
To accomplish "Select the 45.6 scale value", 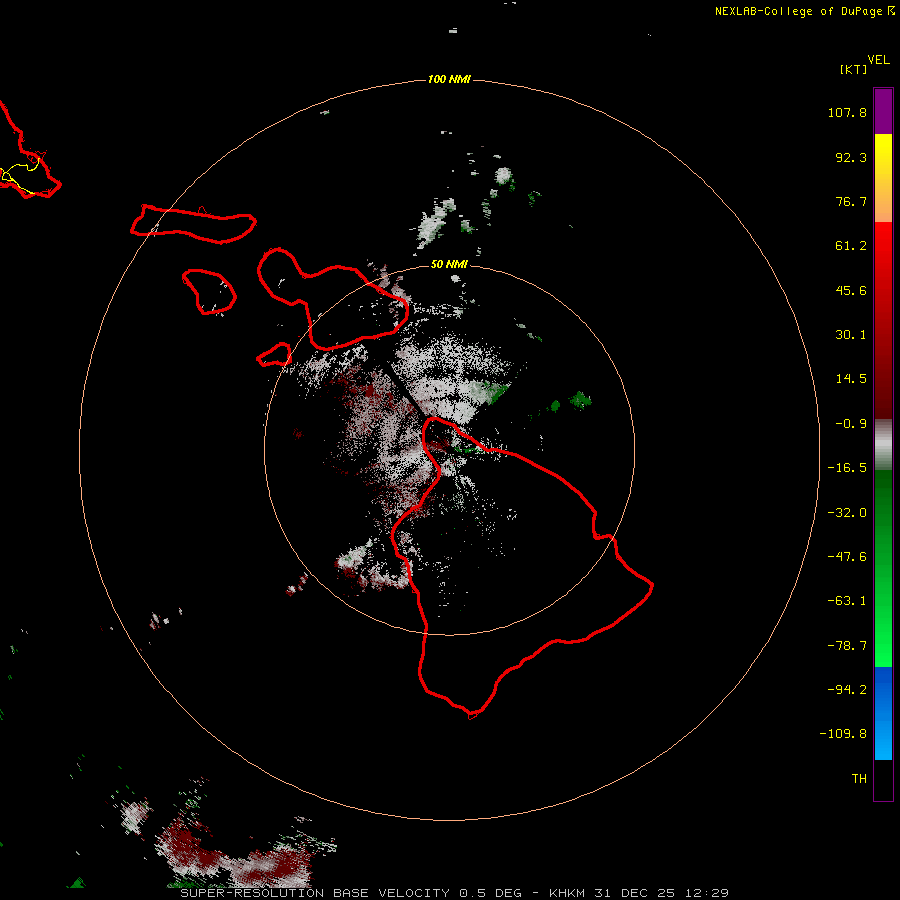I will pyautogui.click(x=851, y=290).
